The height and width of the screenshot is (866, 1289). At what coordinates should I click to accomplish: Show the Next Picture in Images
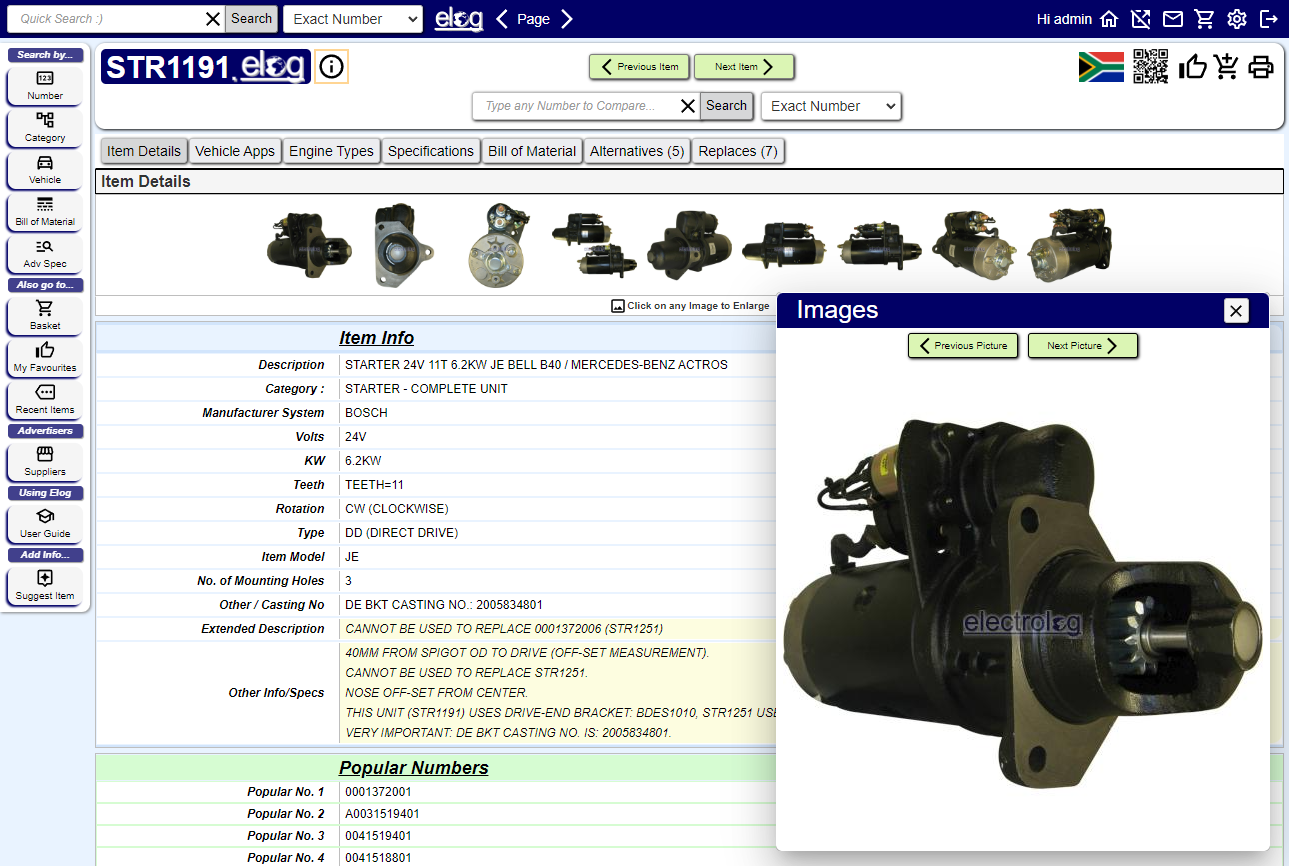1082,346
